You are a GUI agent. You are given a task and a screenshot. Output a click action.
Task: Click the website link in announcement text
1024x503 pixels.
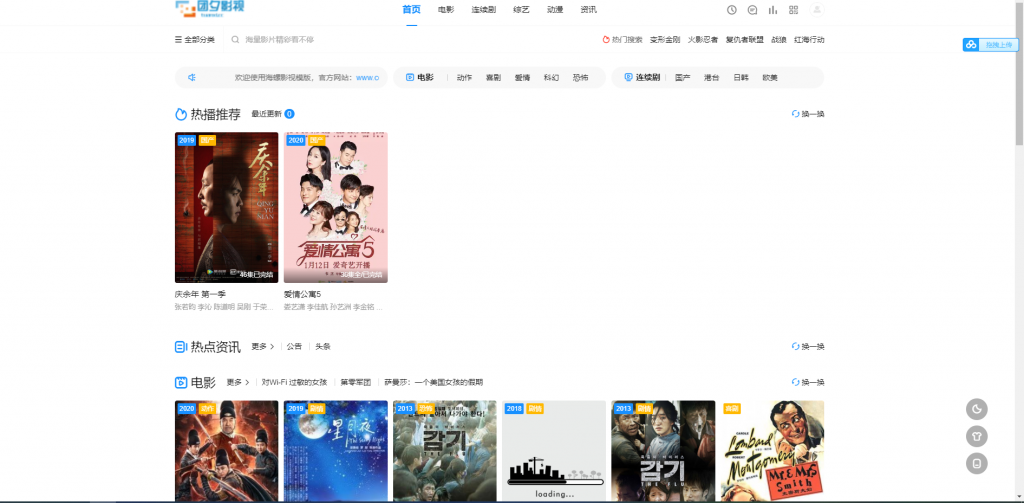pyautogui.click(x=368, y=78)
